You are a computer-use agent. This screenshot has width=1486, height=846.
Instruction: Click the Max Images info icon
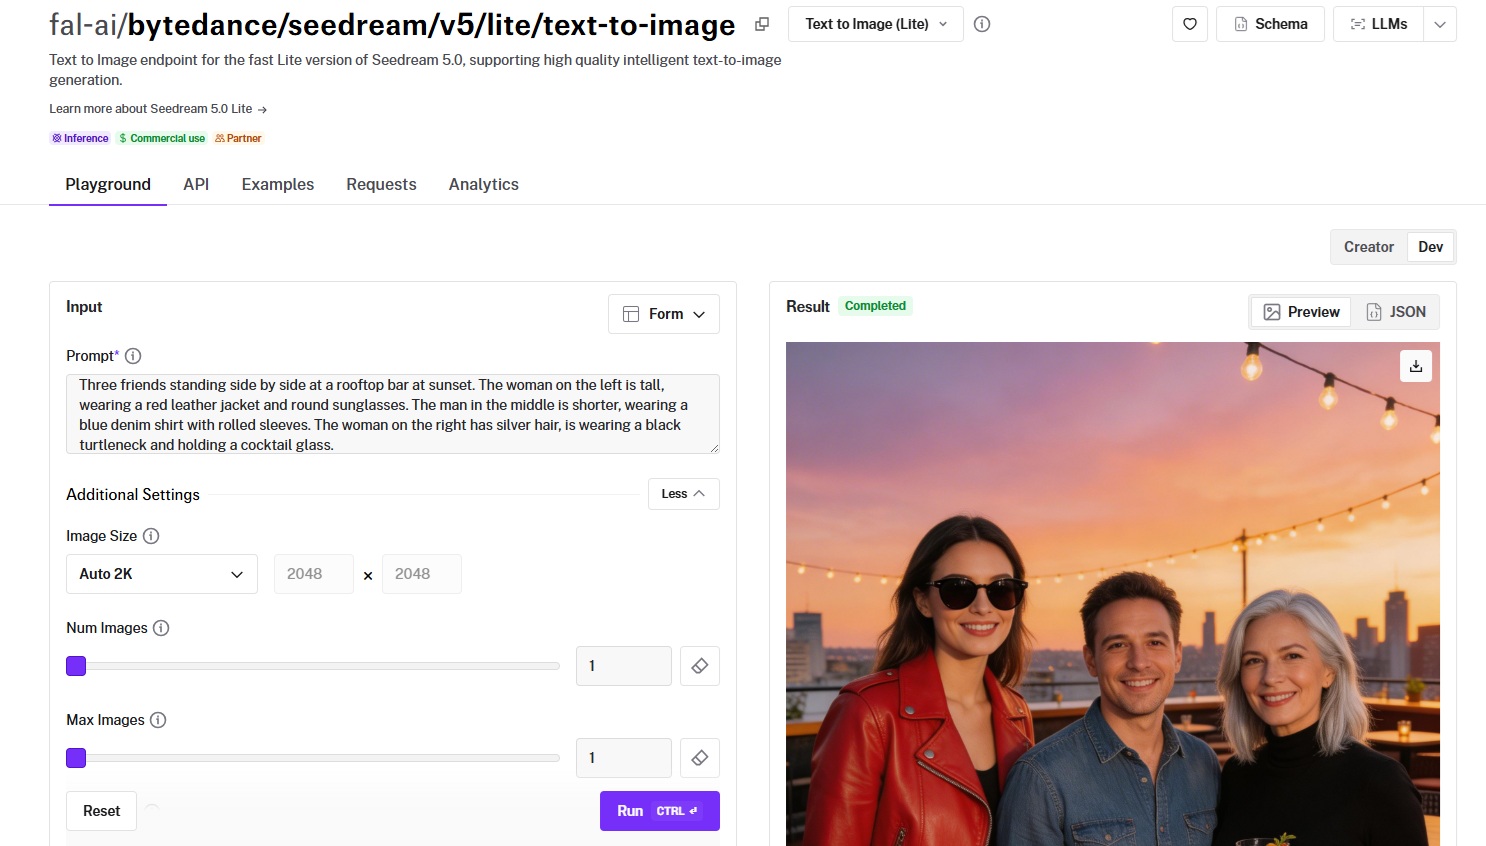158,720
